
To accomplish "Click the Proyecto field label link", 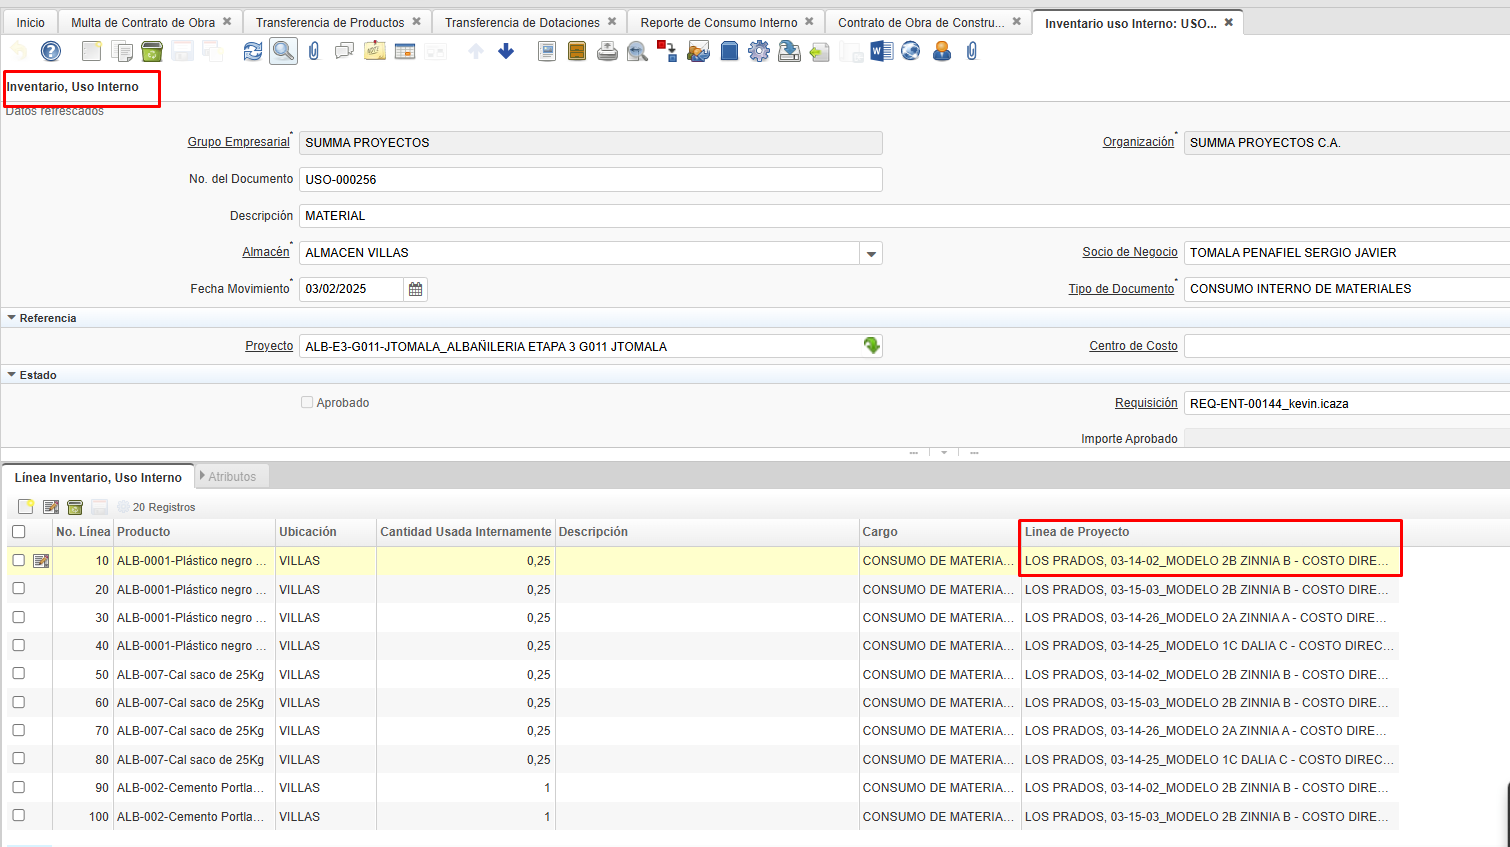I will click(x=269, y=346).
